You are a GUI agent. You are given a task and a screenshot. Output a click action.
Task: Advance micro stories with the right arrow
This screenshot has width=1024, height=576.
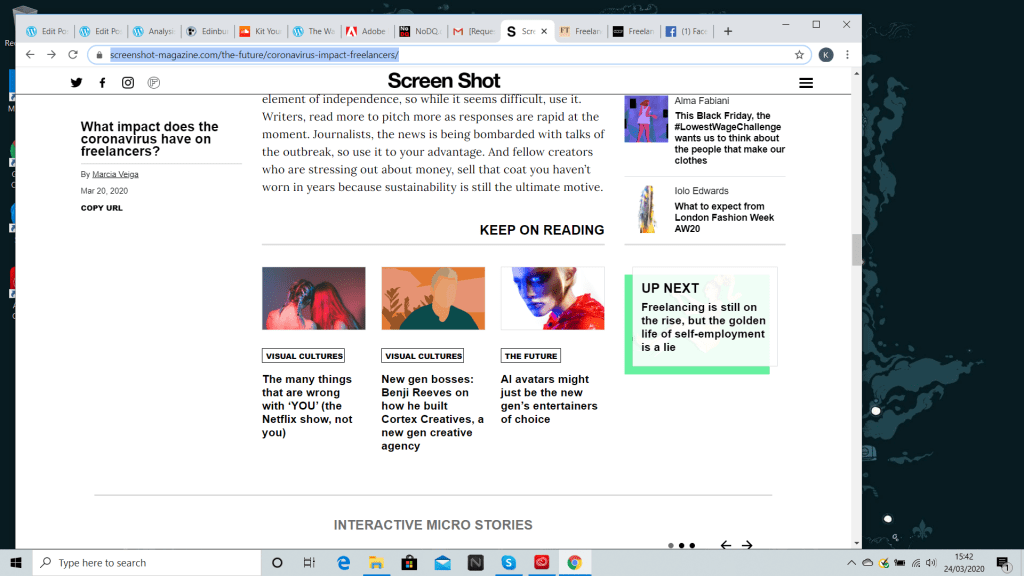746,546
